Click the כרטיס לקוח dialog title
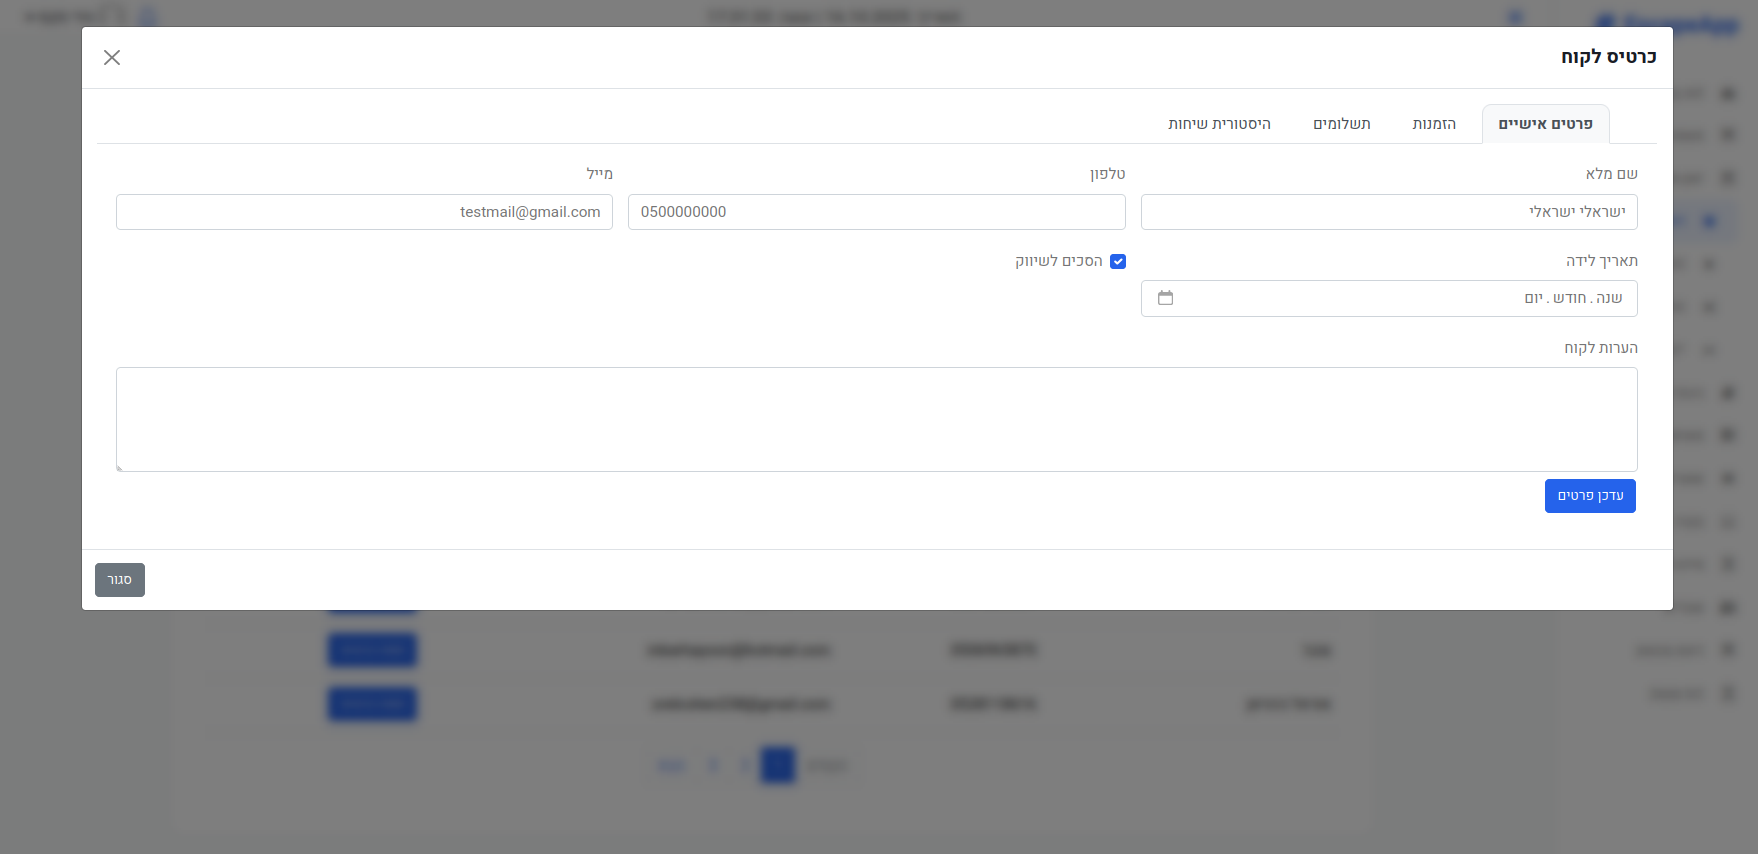 click(1608, 57)
